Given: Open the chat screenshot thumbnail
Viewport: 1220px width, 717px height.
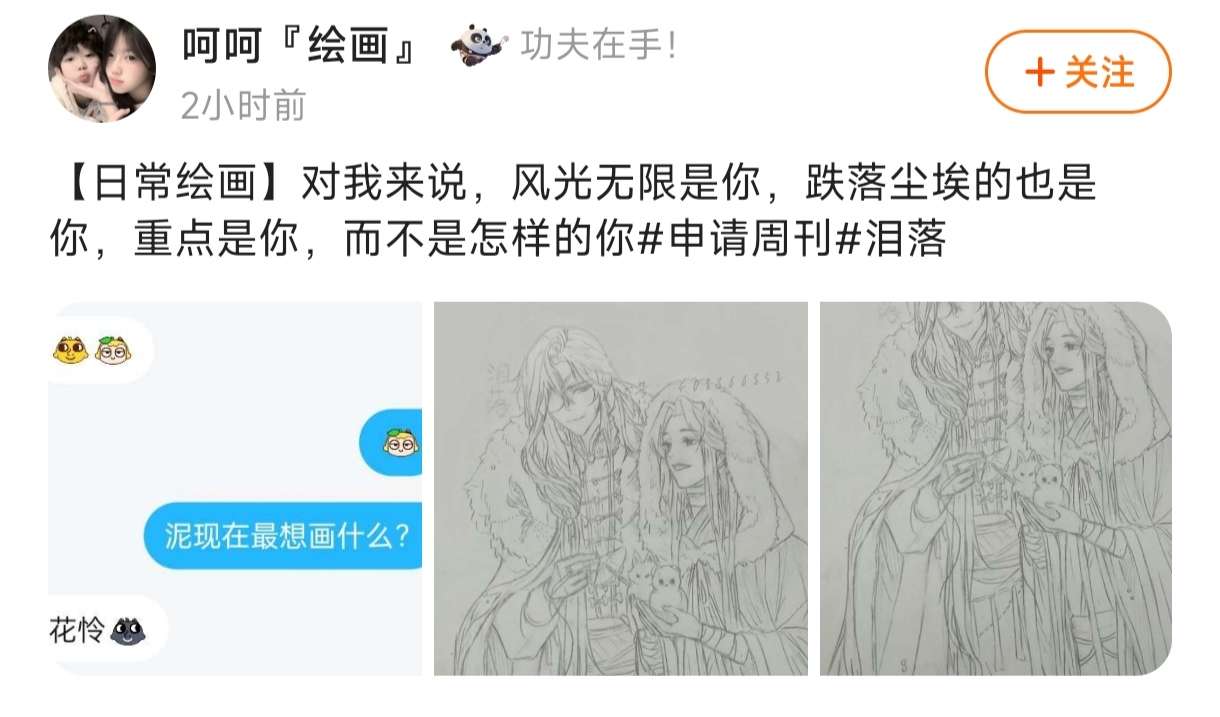Looking at the screenshot, I should [x=235, y=488].
